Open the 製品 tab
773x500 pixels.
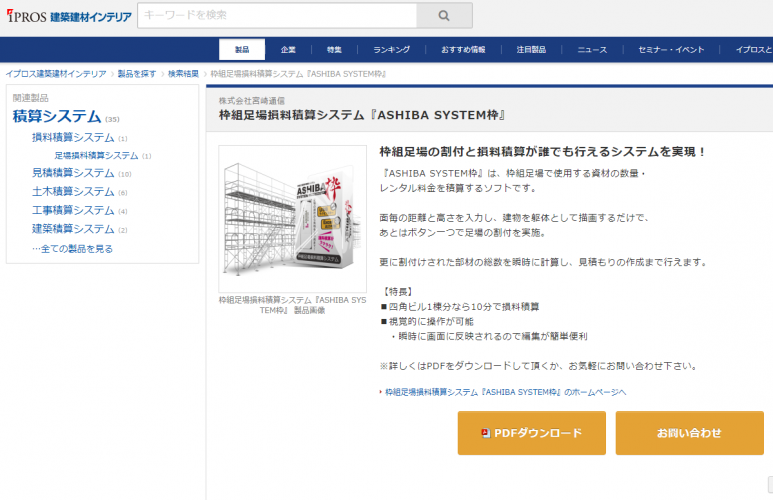(242, 49)
